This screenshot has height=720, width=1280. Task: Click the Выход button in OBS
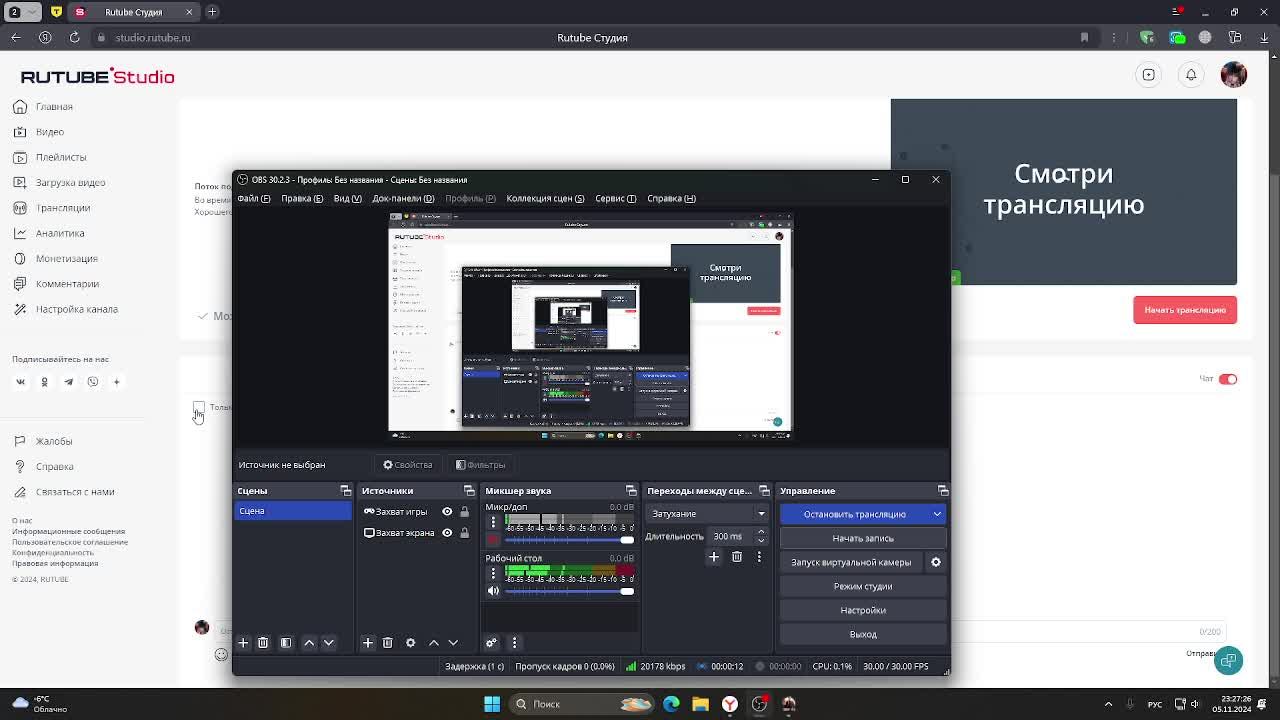[863, 634]
